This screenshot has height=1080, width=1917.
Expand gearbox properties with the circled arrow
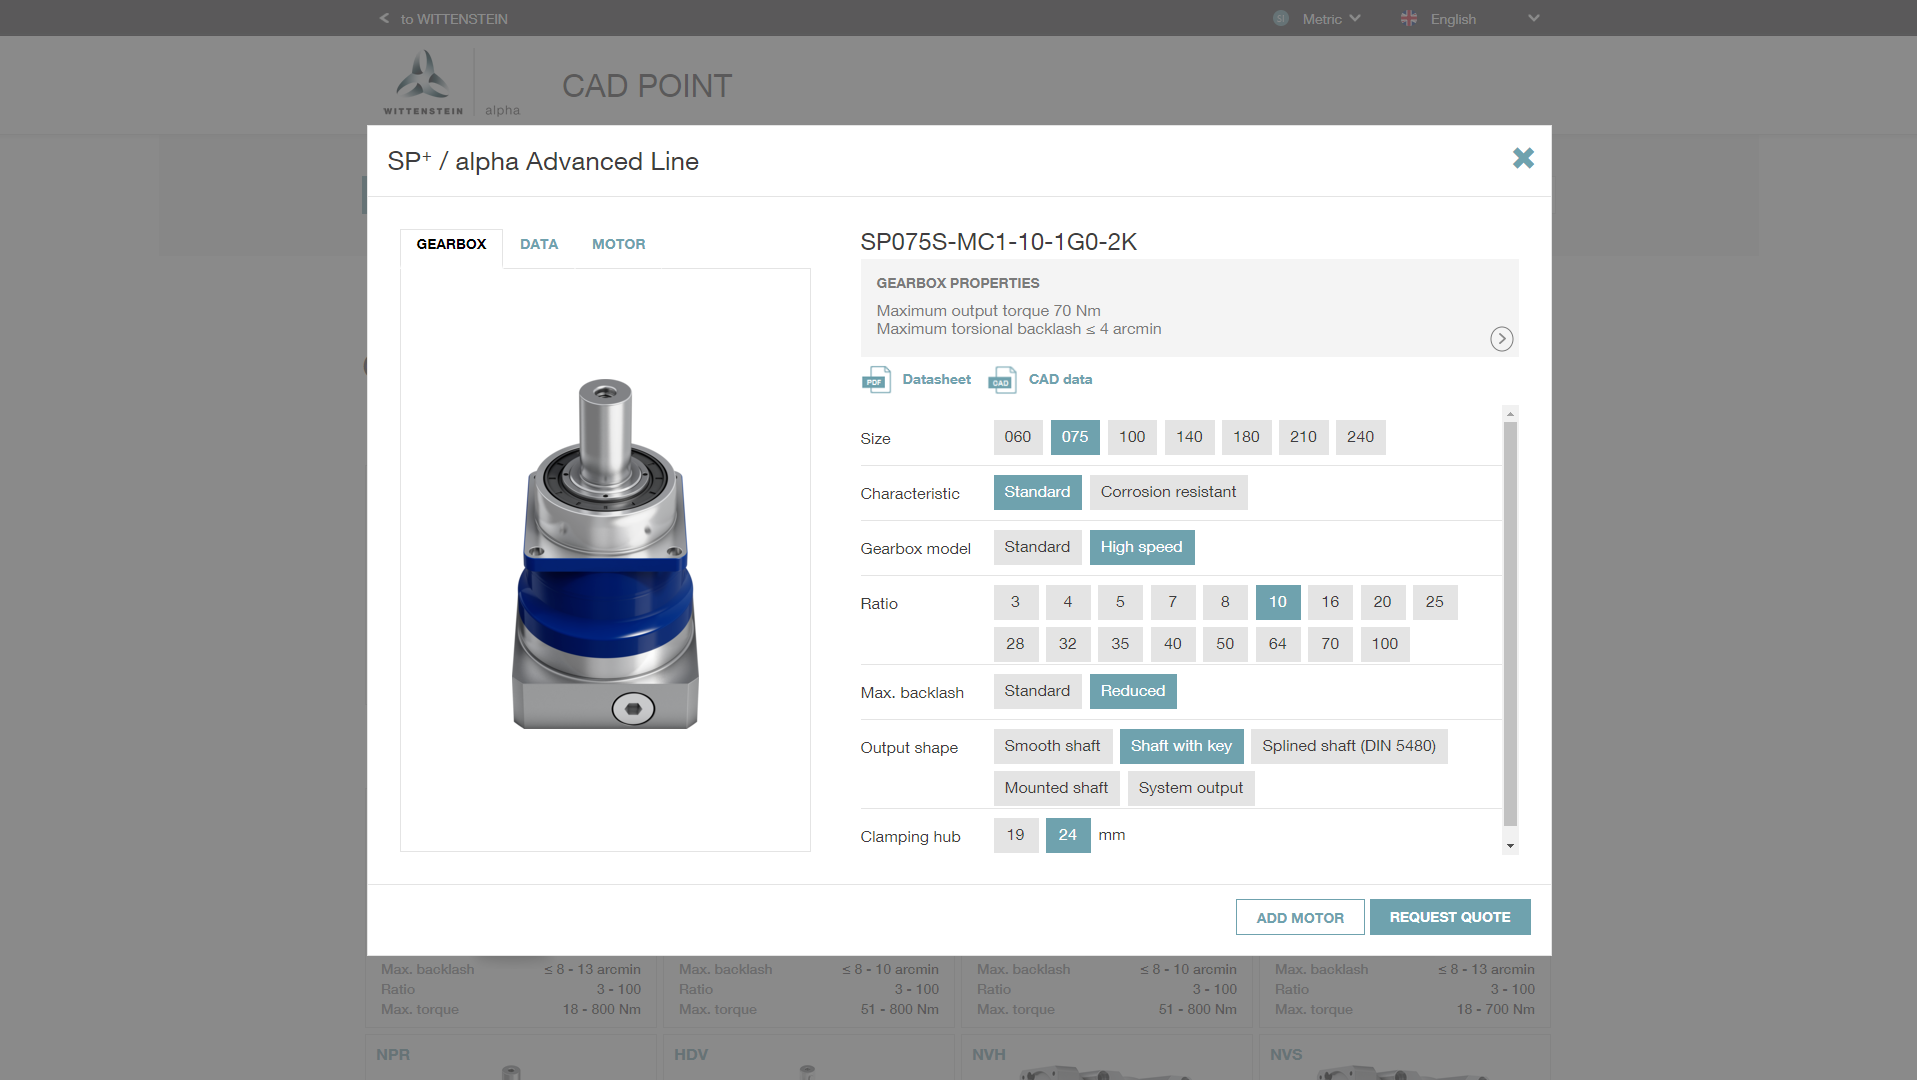coord(1501,339)
